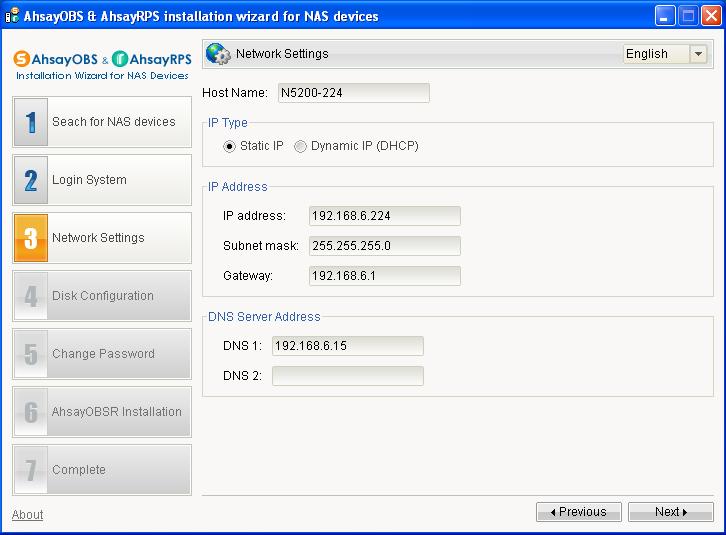Click the Next button
The height and width of the screenshot is (535, 726).
tap(670, 512)
